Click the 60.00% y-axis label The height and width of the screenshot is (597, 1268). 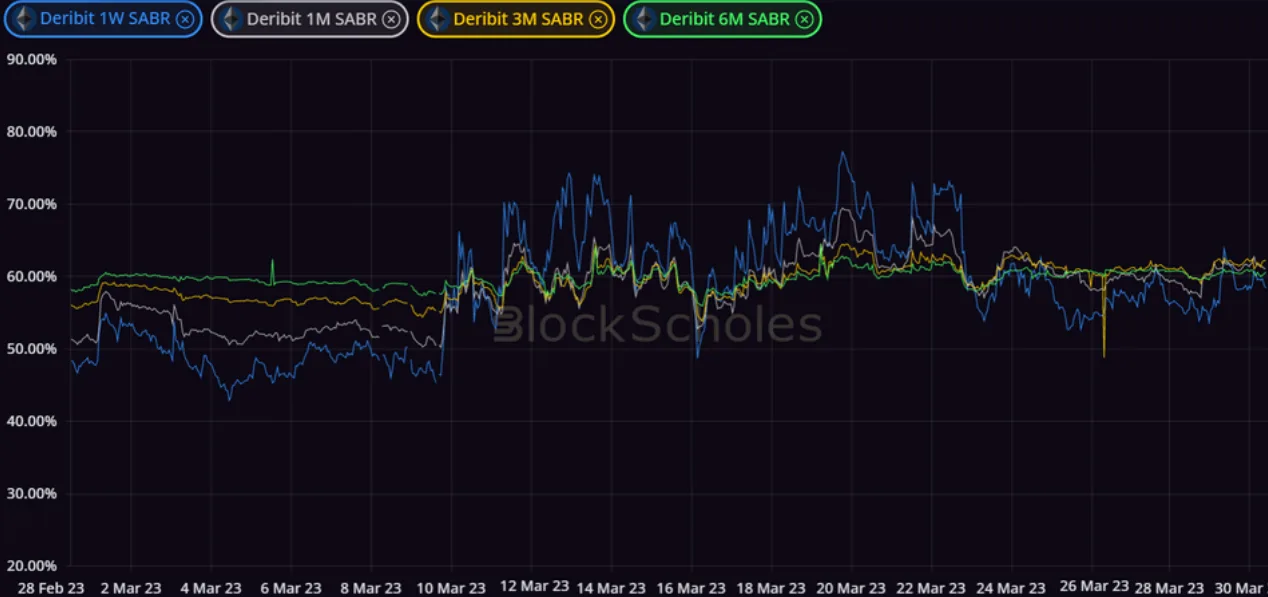[x=31, y=276]
